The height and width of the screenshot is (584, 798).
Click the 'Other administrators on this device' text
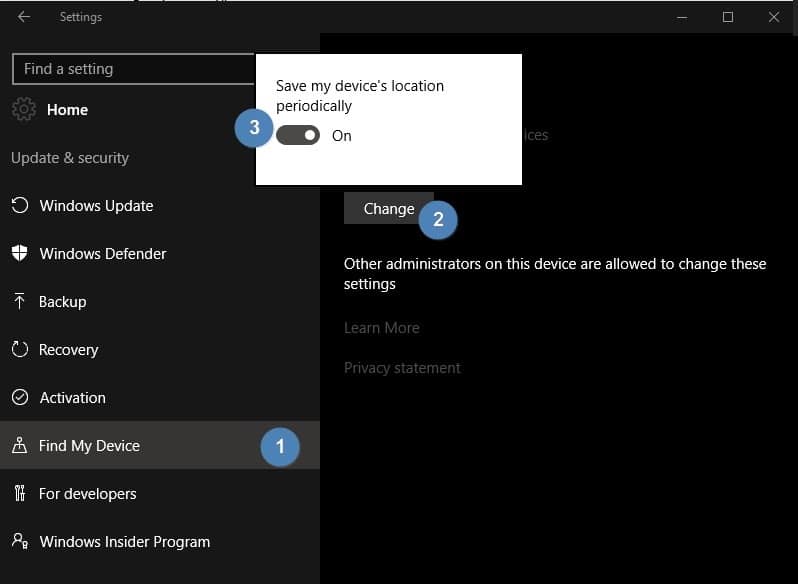(555, 274)
